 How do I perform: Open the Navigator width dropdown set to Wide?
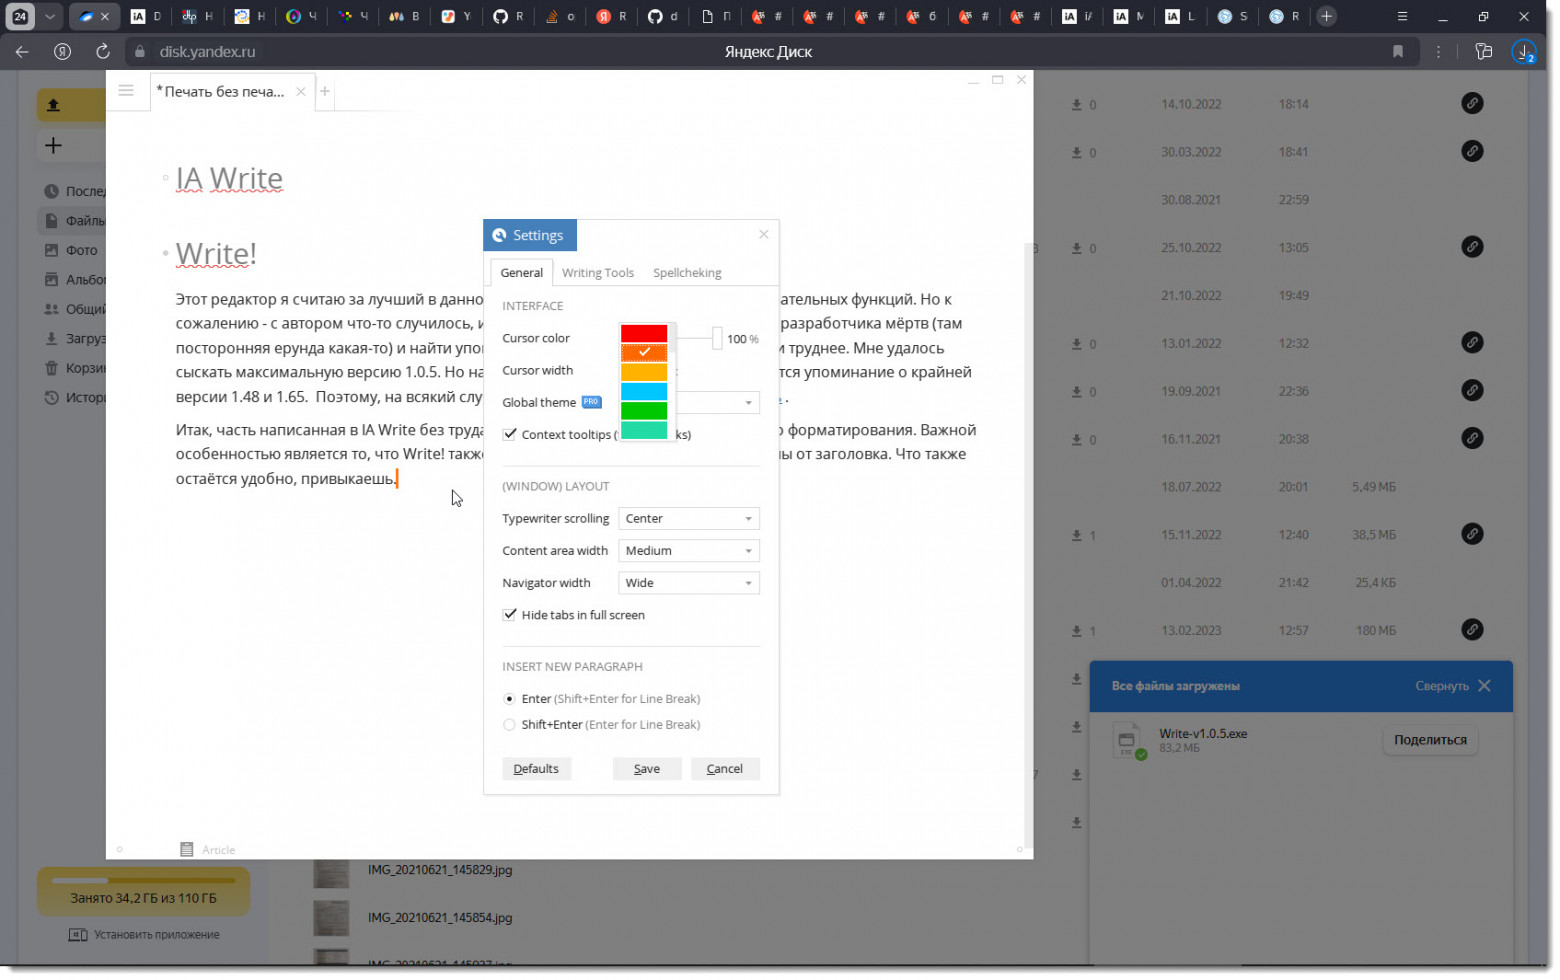pyautogui.click(x=689, y=583)
